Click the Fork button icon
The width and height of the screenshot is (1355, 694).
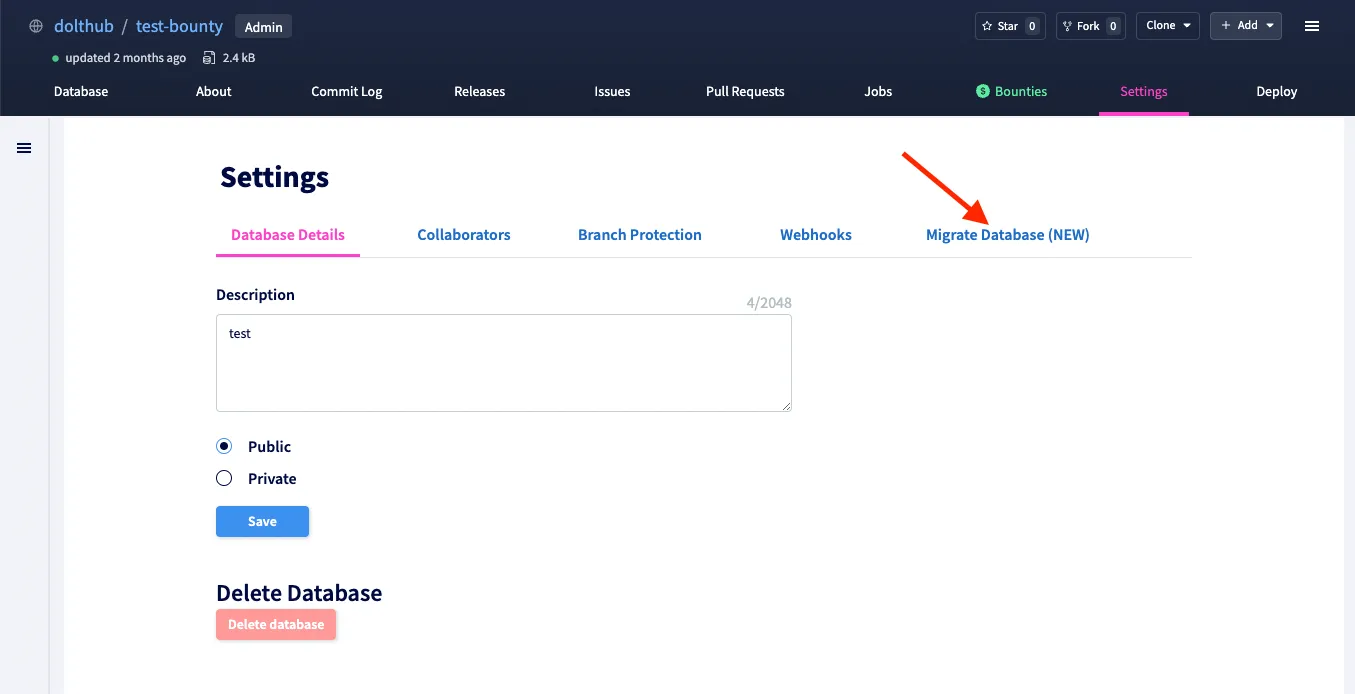click(x=1068, y=26)
